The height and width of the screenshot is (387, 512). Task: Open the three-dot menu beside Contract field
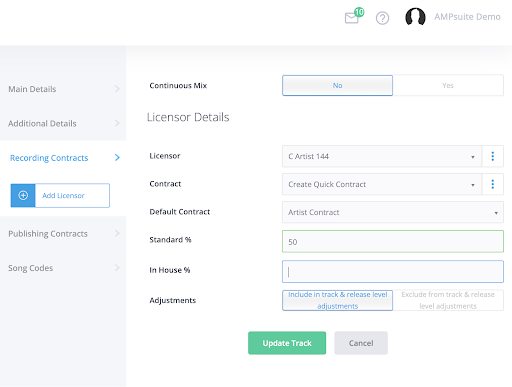pos(493,184)
